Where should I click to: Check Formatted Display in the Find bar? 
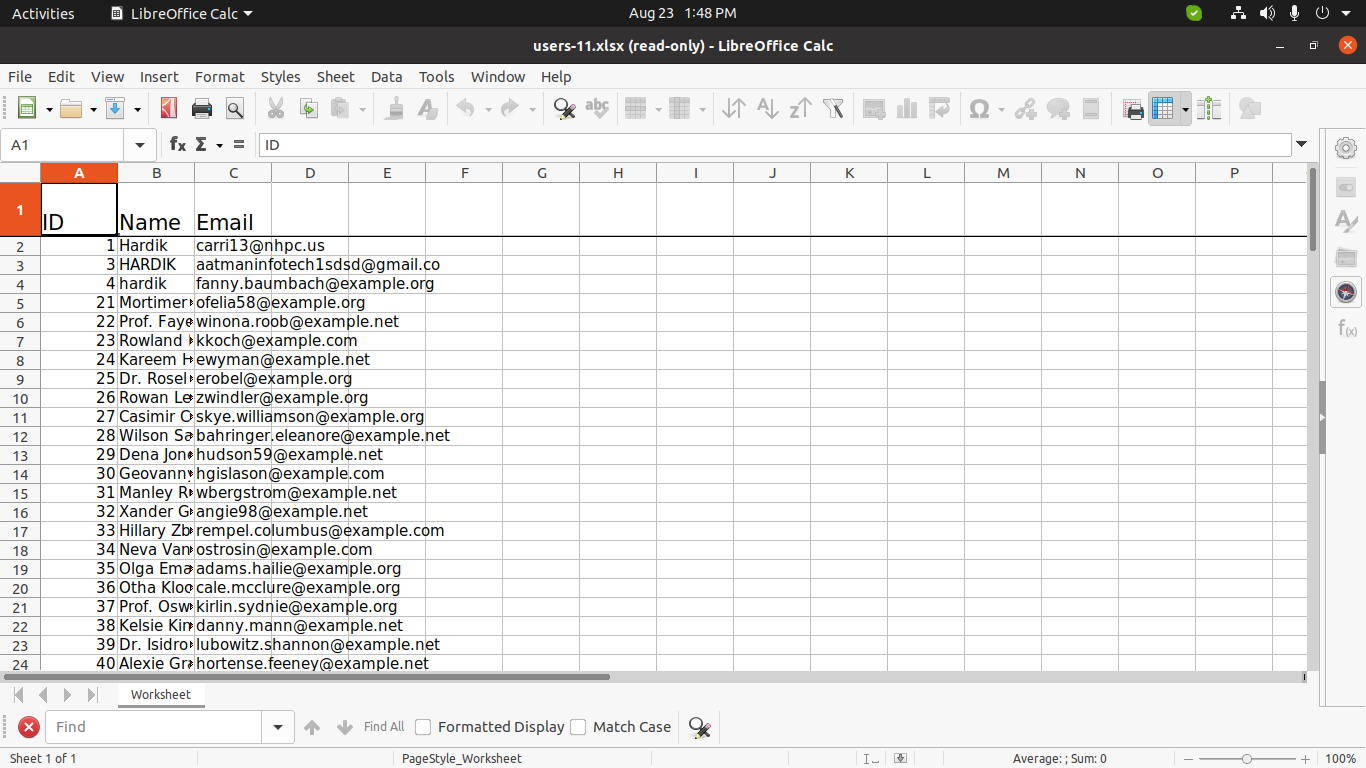pyautogui.click(x=422, y=727)
